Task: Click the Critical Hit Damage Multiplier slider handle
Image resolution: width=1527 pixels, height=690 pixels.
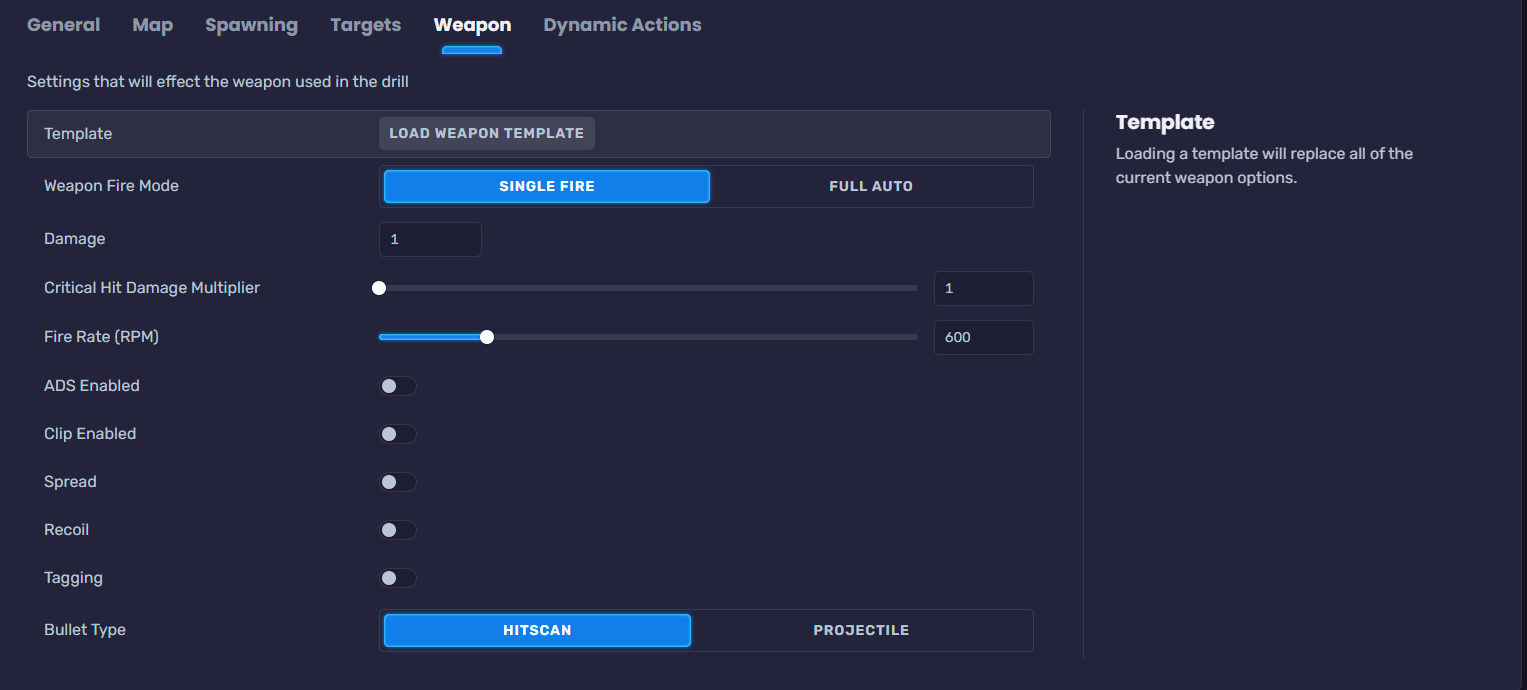Action: pyautogui.click(x=379, y=288)
